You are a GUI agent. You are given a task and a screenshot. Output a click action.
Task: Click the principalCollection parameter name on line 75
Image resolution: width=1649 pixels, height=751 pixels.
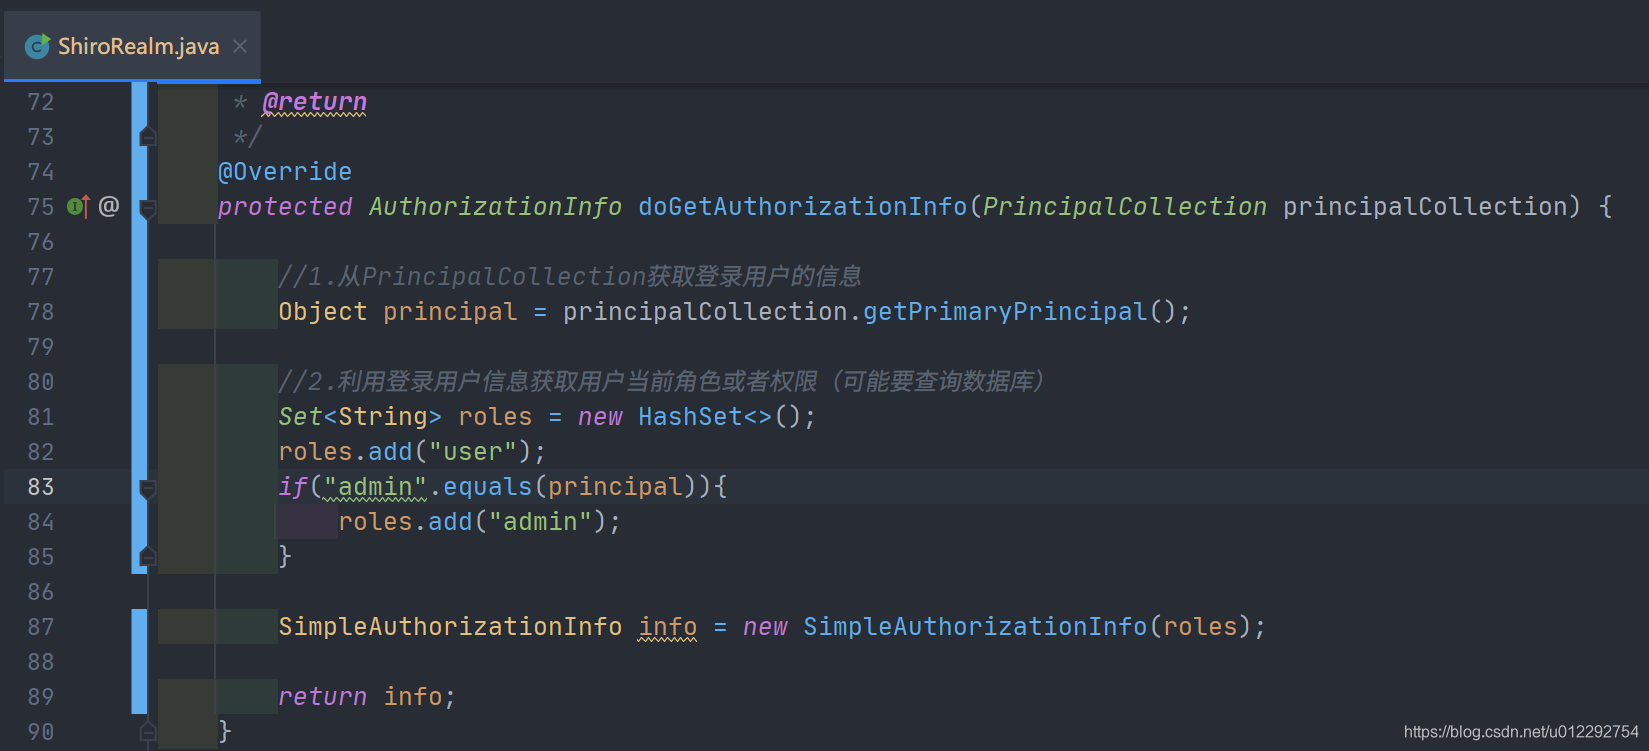(1425, 207)
